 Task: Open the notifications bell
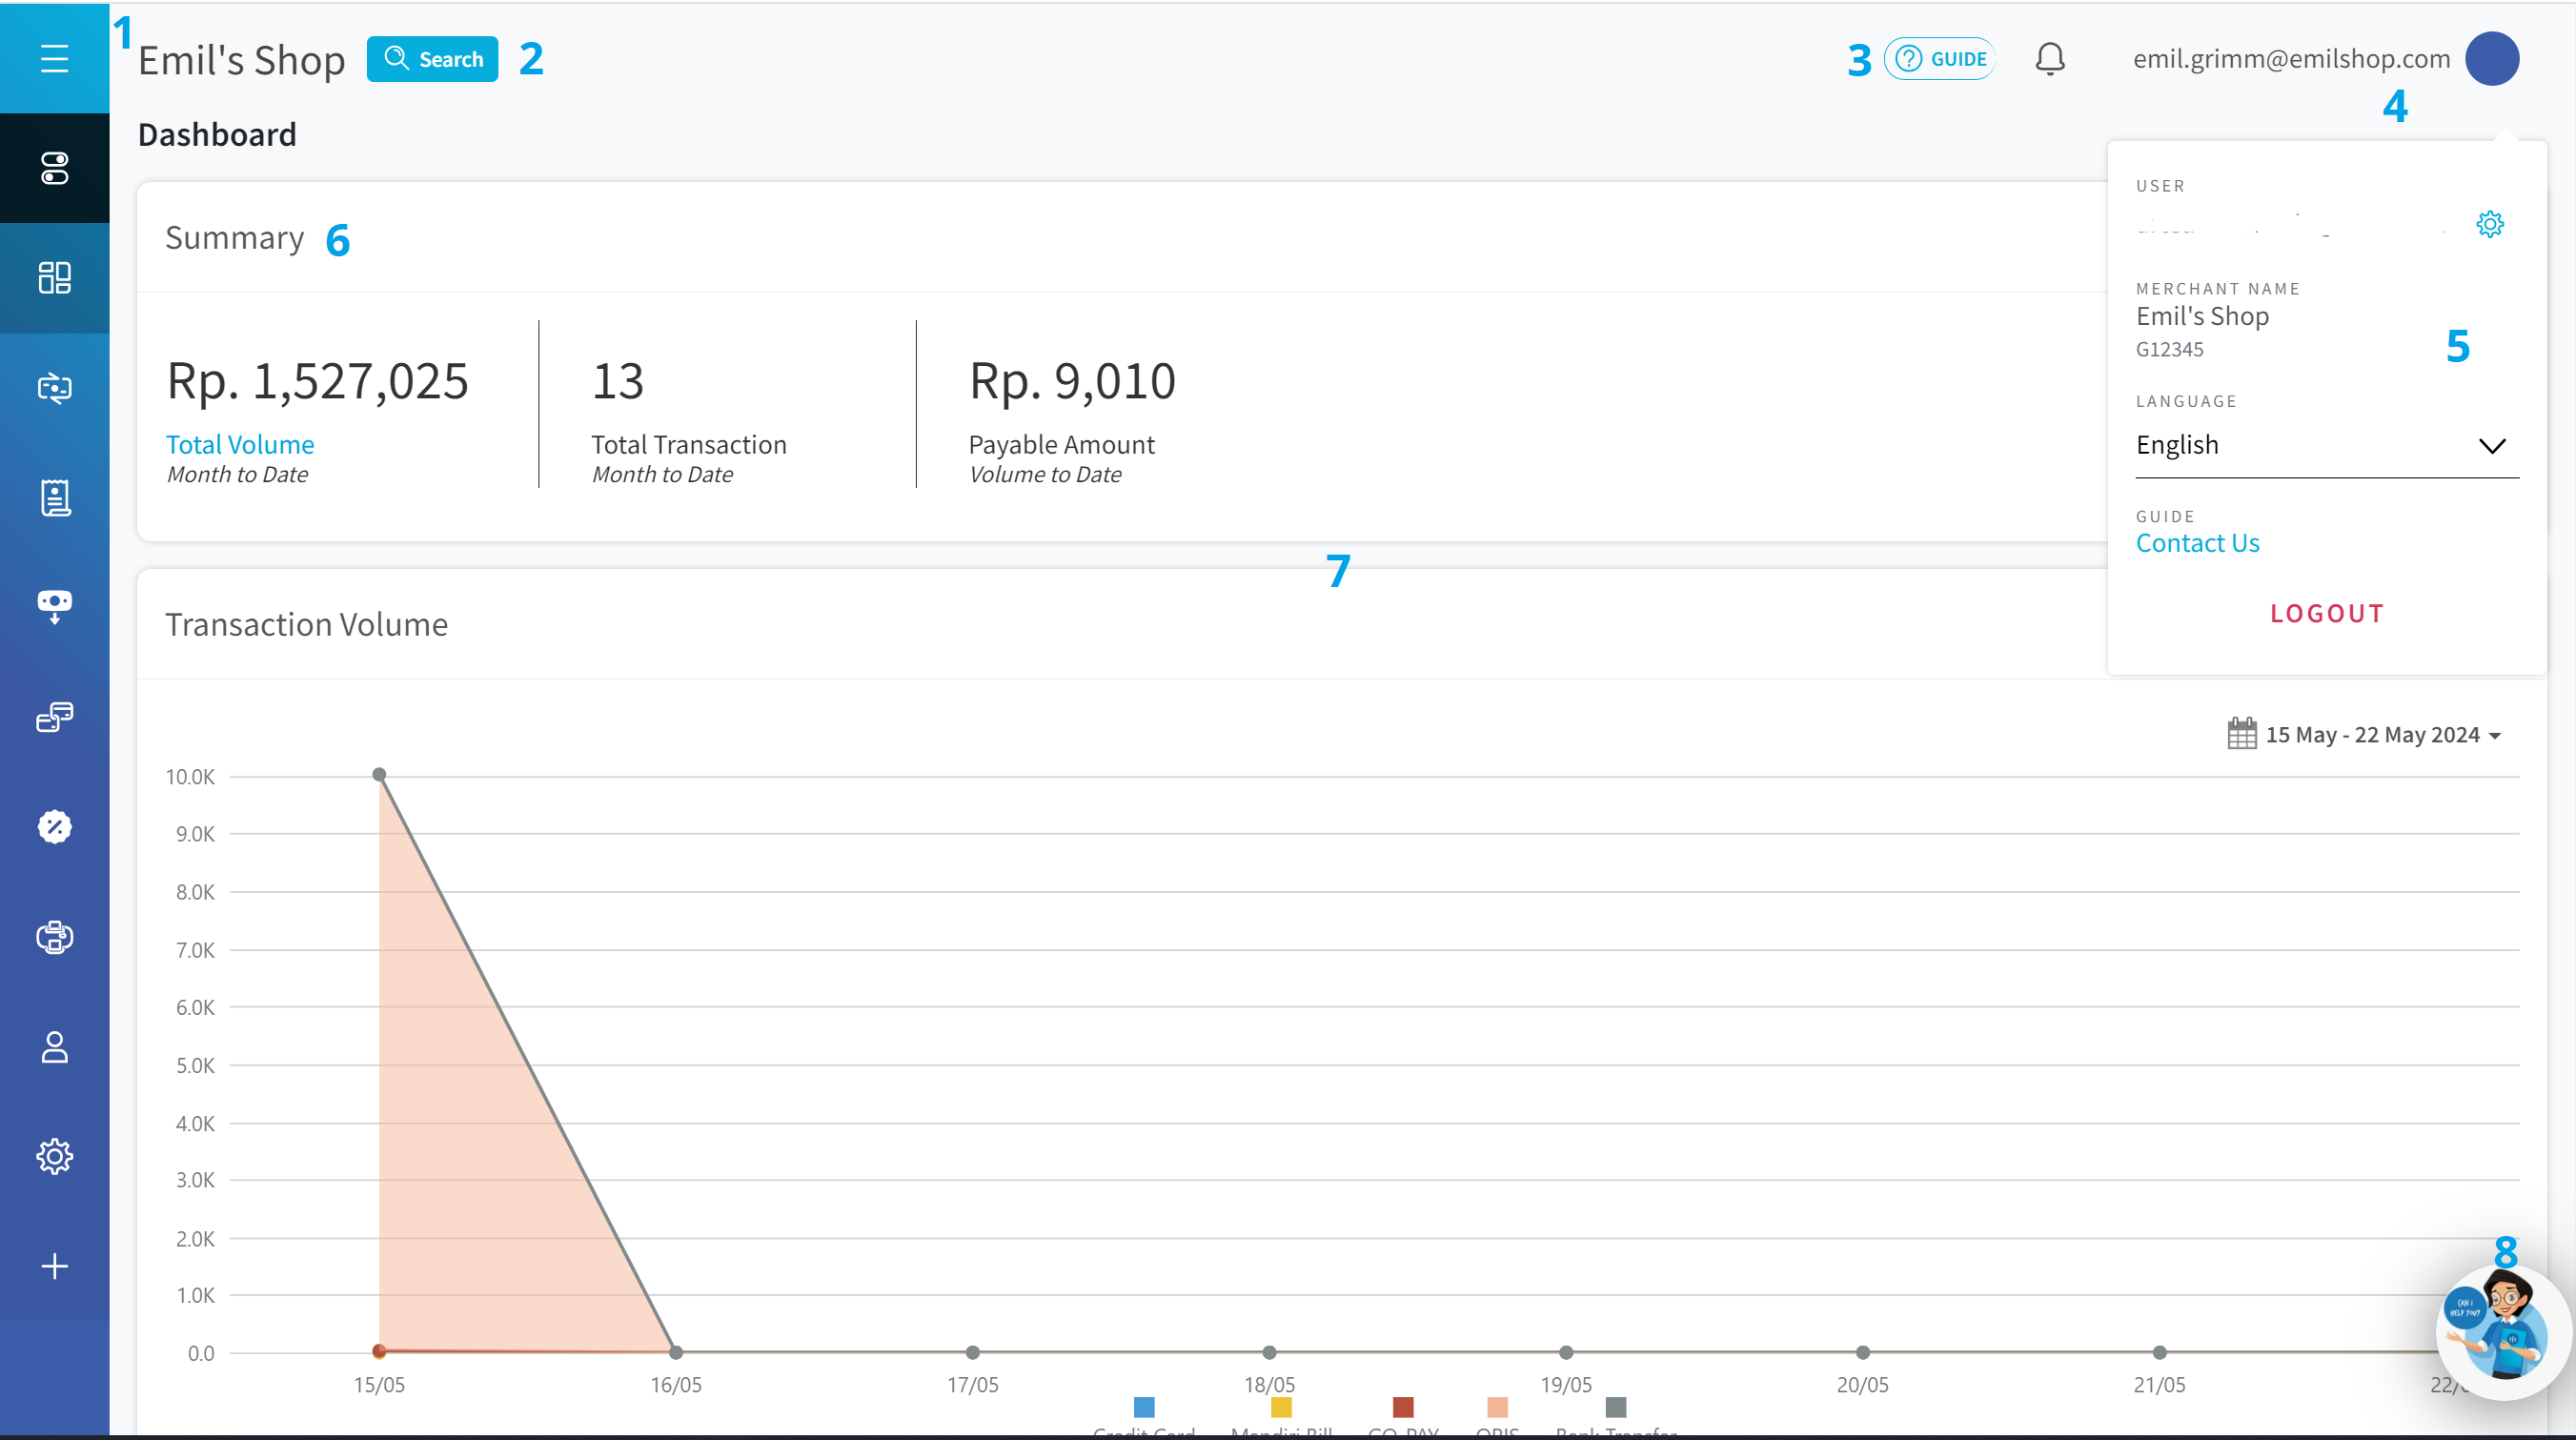click(2049, 59)
